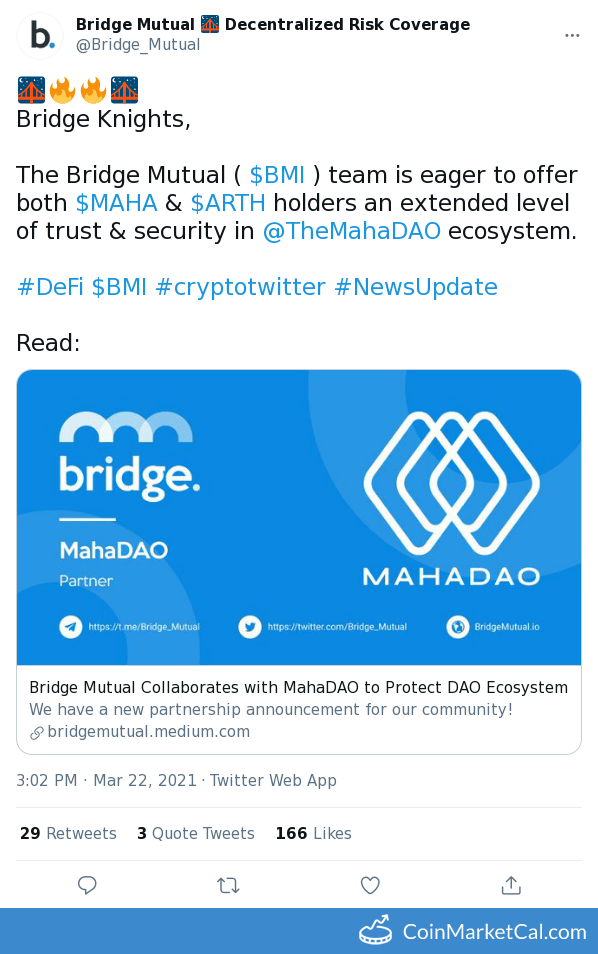Click the CoinMarketCal logo icon

click(x=375, y=931)
